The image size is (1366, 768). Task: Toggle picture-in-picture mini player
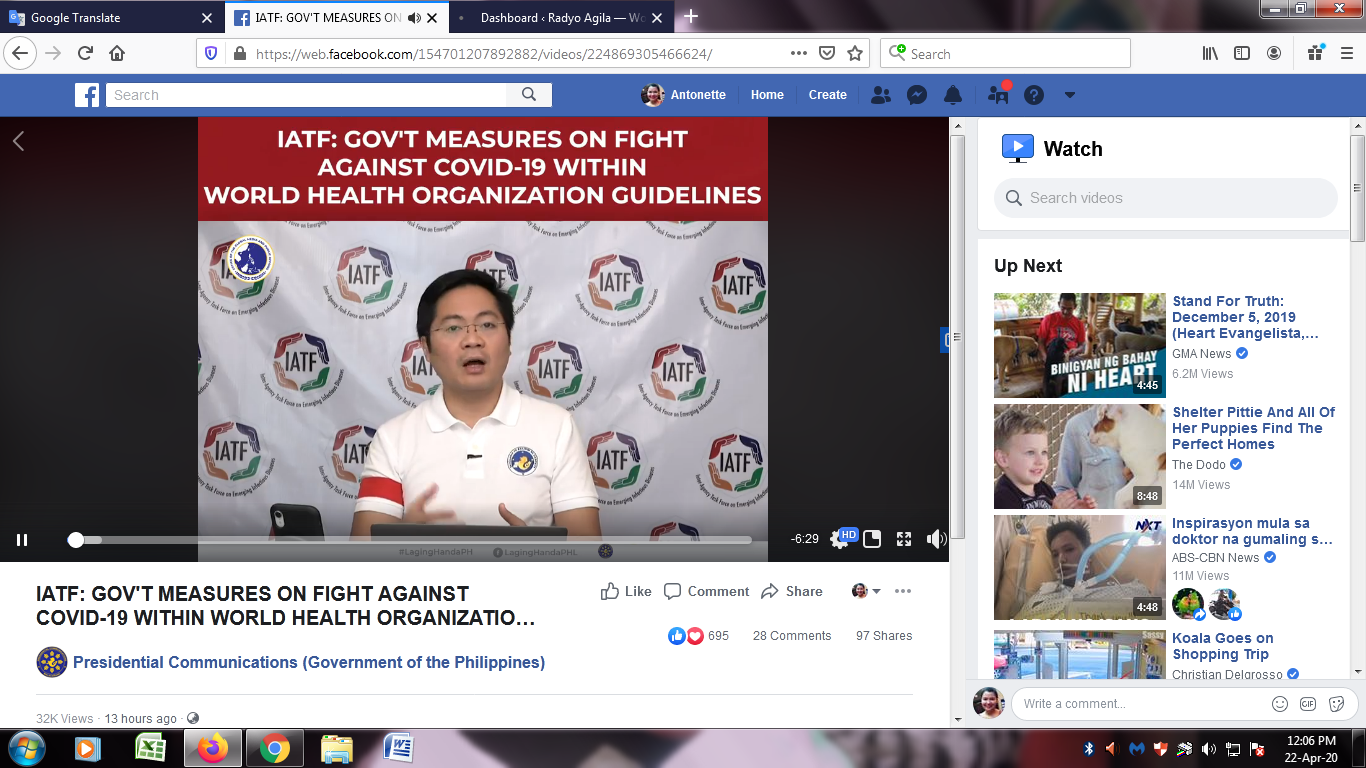tap(872, 540)
